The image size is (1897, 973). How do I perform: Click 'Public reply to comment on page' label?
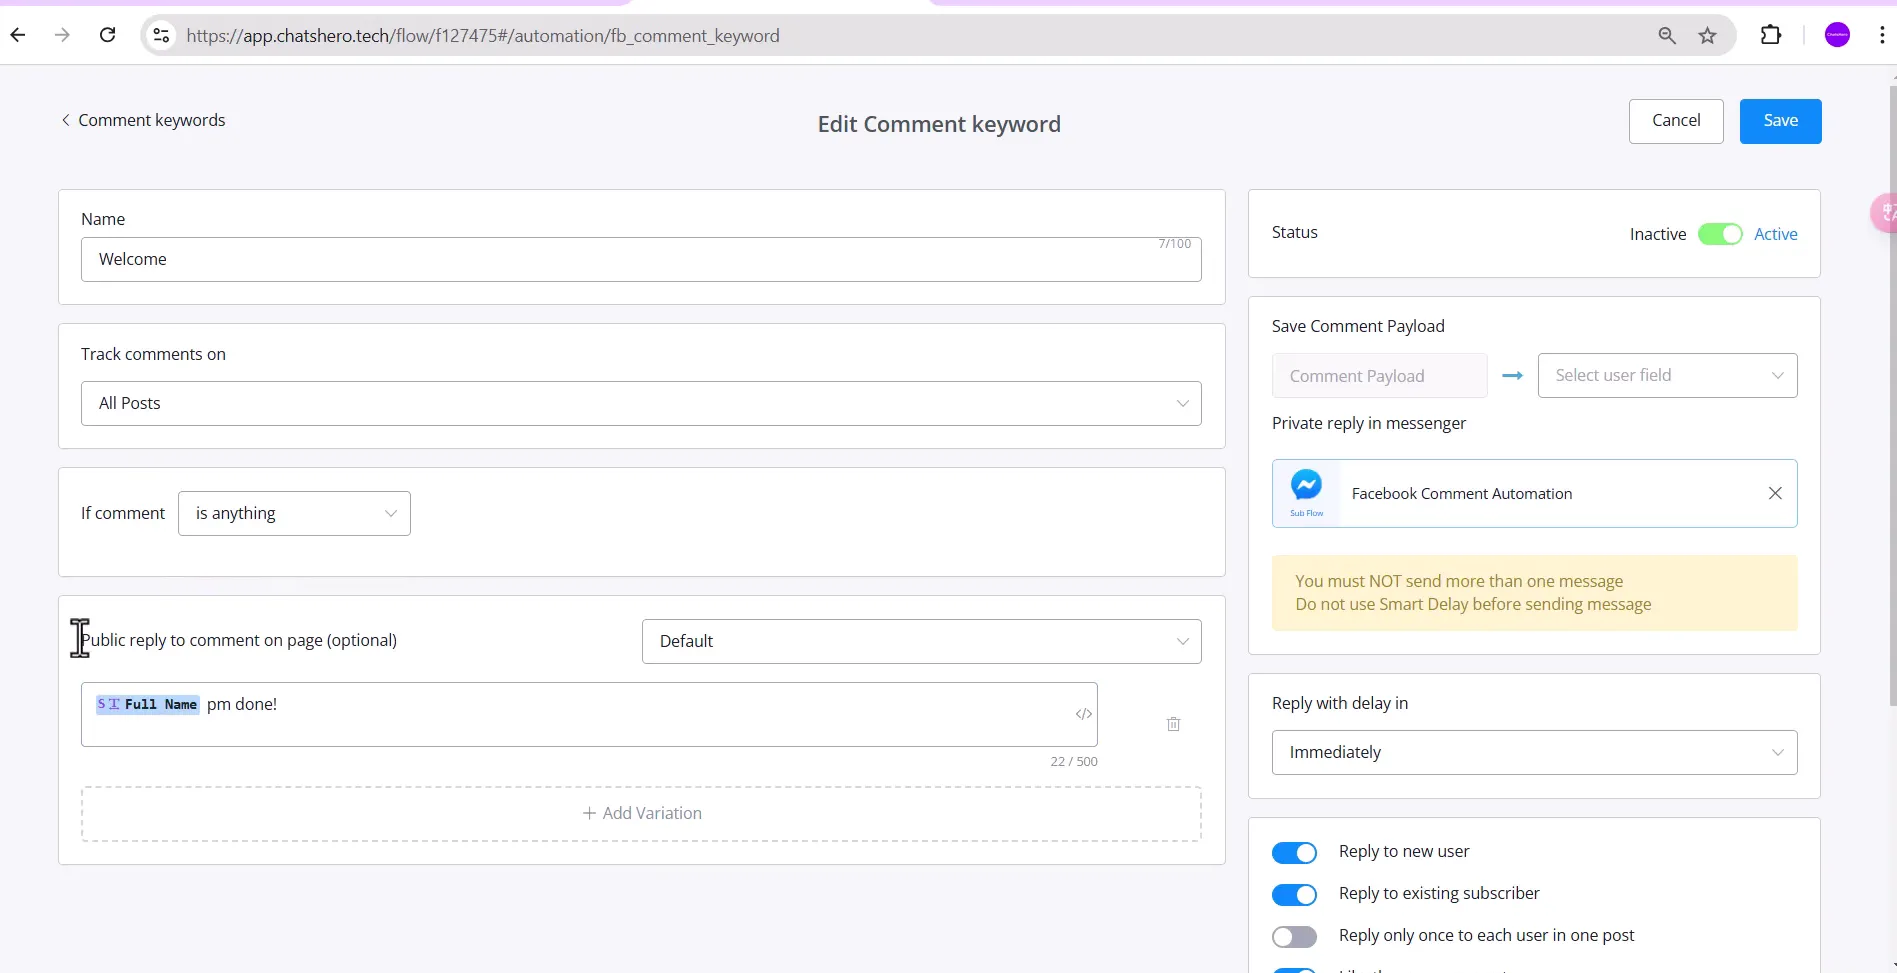[x=239, y=640]
